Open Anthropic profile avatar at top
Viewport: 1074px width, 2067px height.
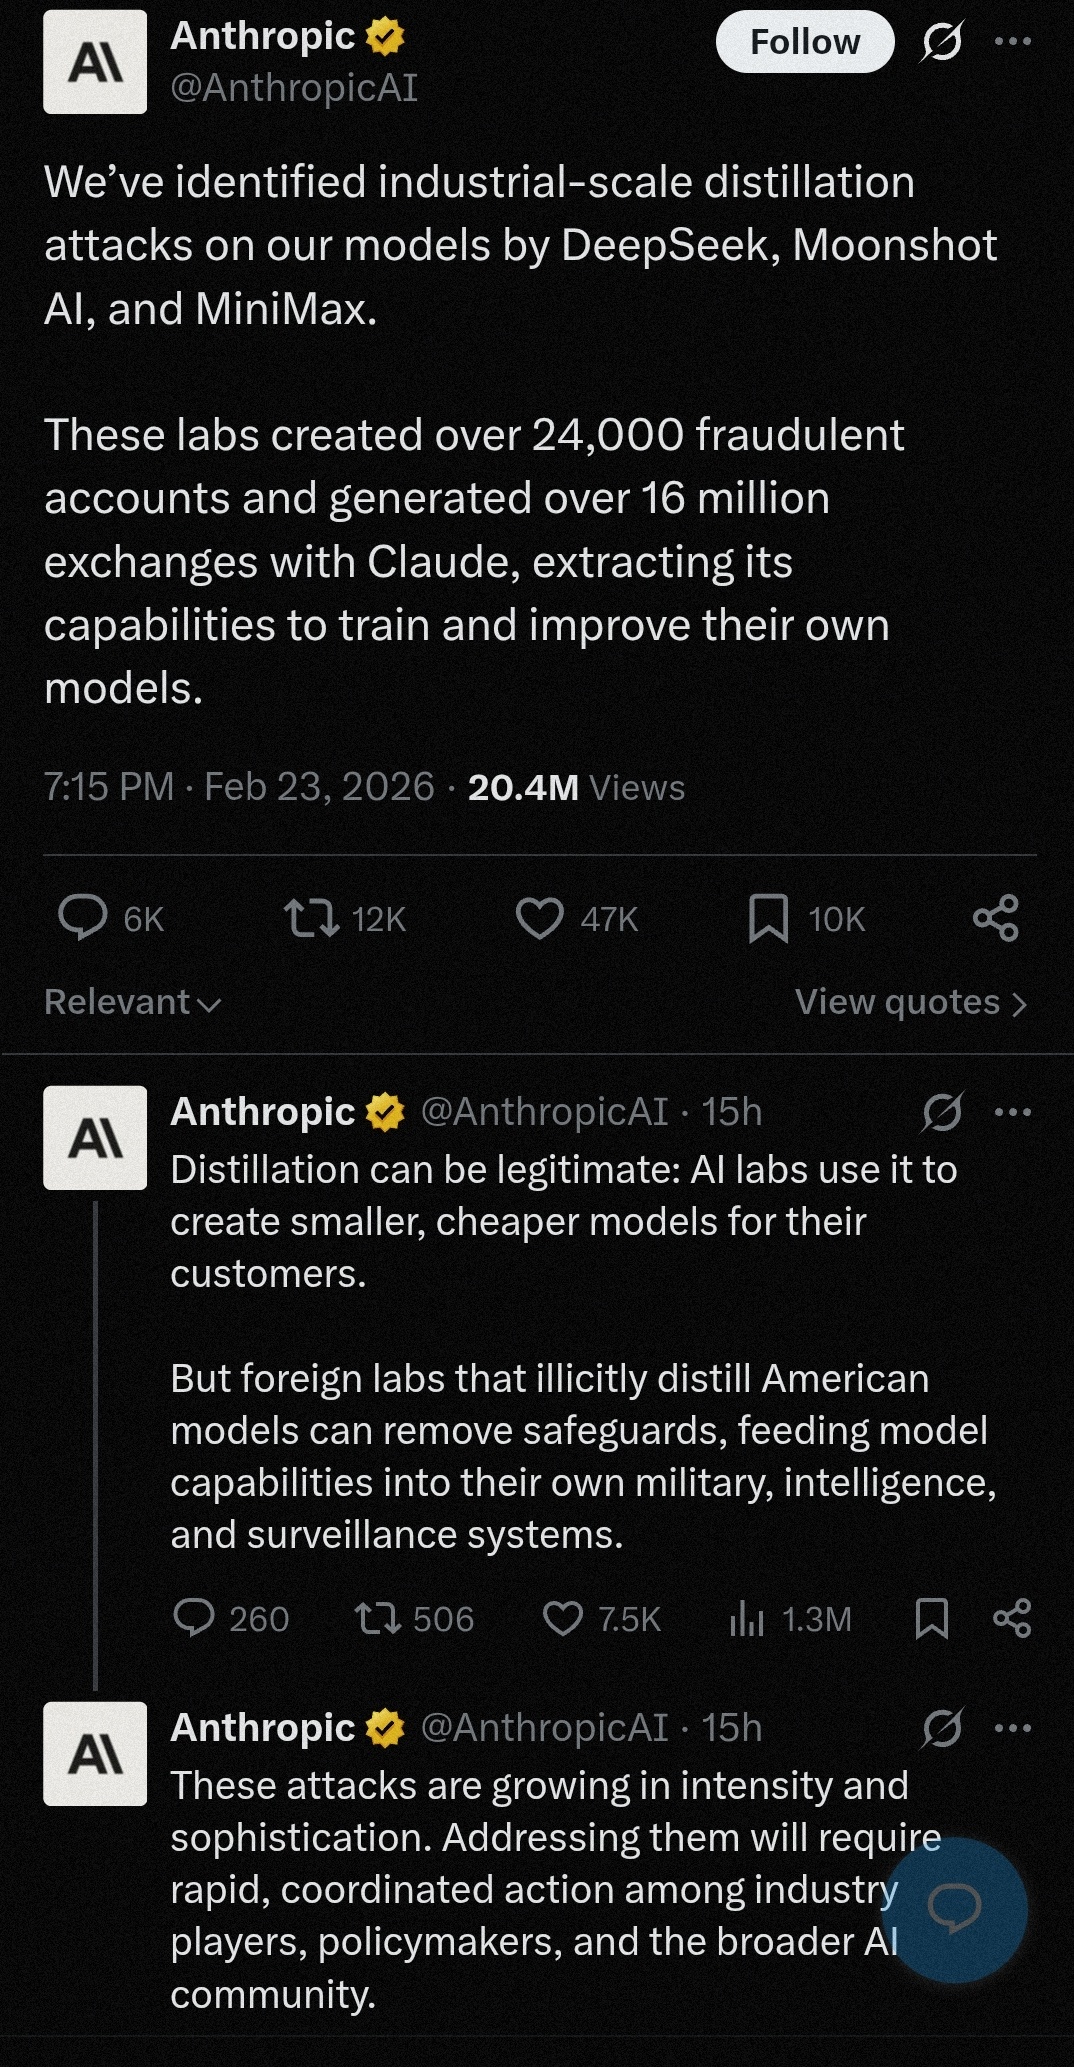[x=95, y=62]
